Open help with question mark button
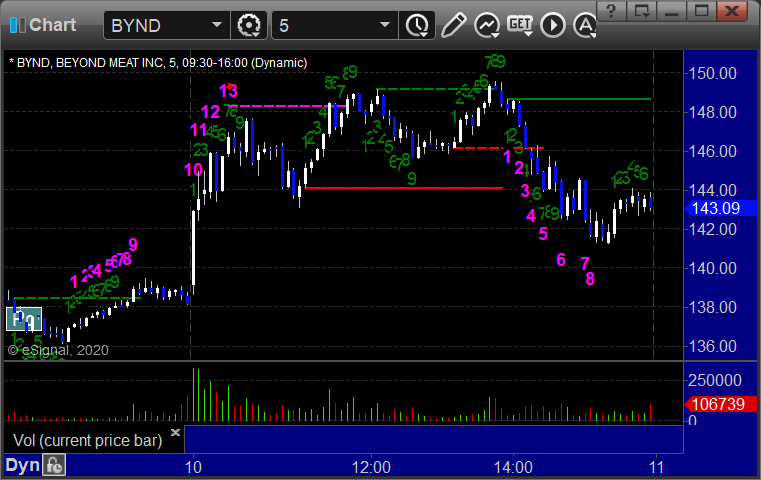Viewport: 761px width, 480px height. (x=611, y=11)
